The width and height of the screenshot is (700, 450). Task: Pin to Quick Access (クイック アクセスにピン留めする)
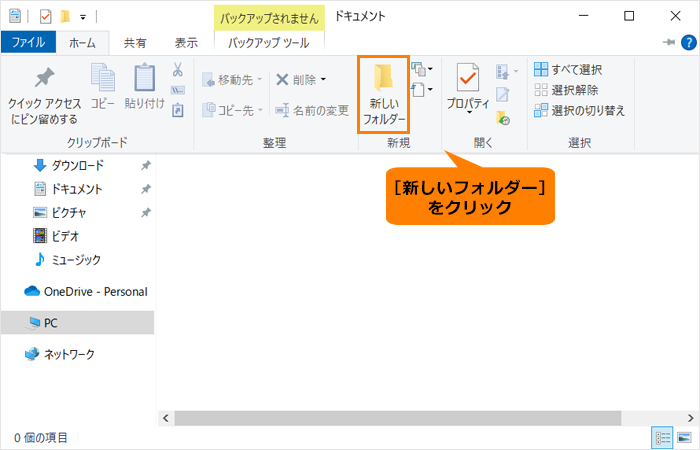coord(44,95)
